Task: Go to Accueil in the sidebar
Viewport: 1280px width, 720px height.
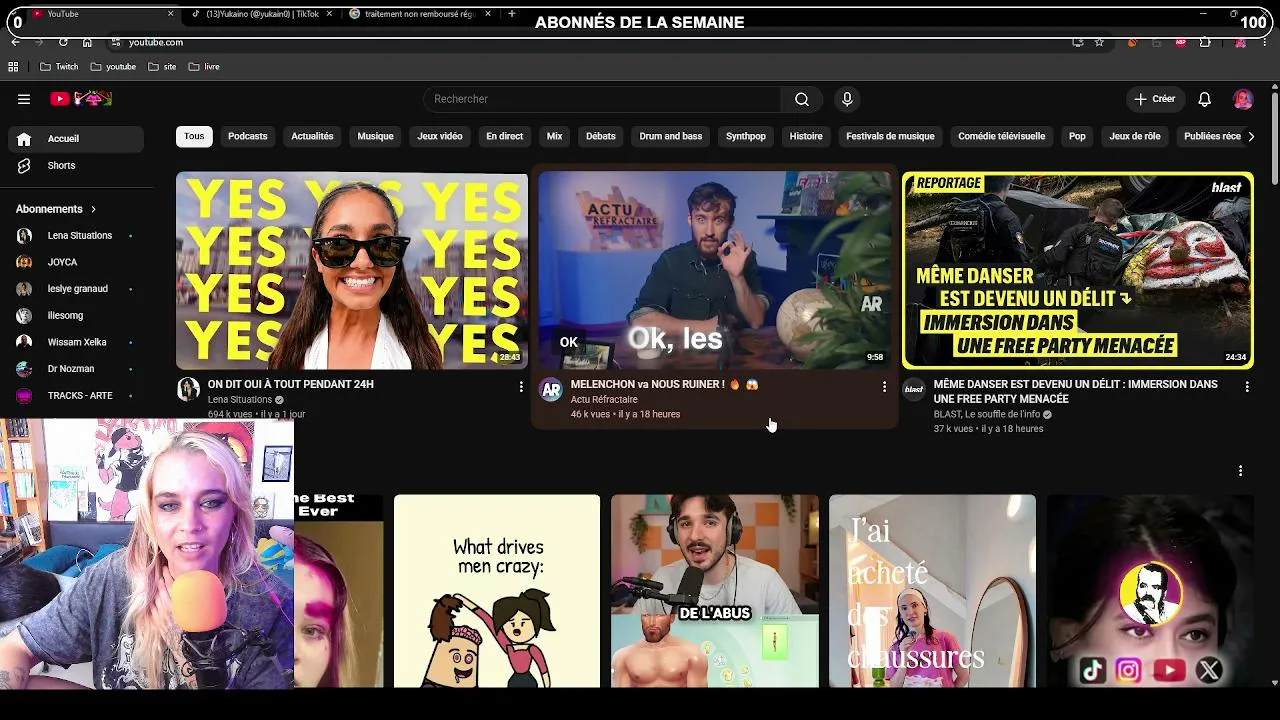Action: pos(76,139)
